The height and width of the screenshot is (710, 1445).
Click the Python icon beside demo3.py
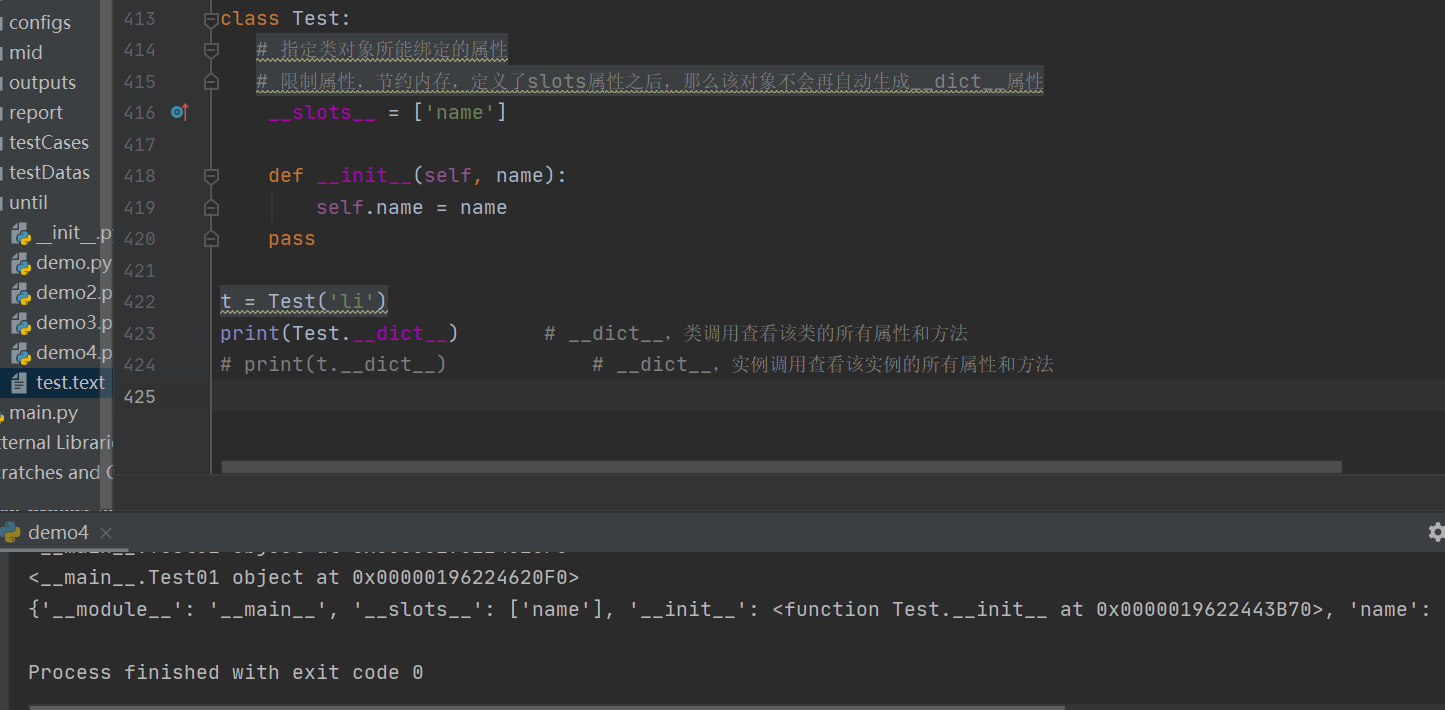[x=21, y=324]
